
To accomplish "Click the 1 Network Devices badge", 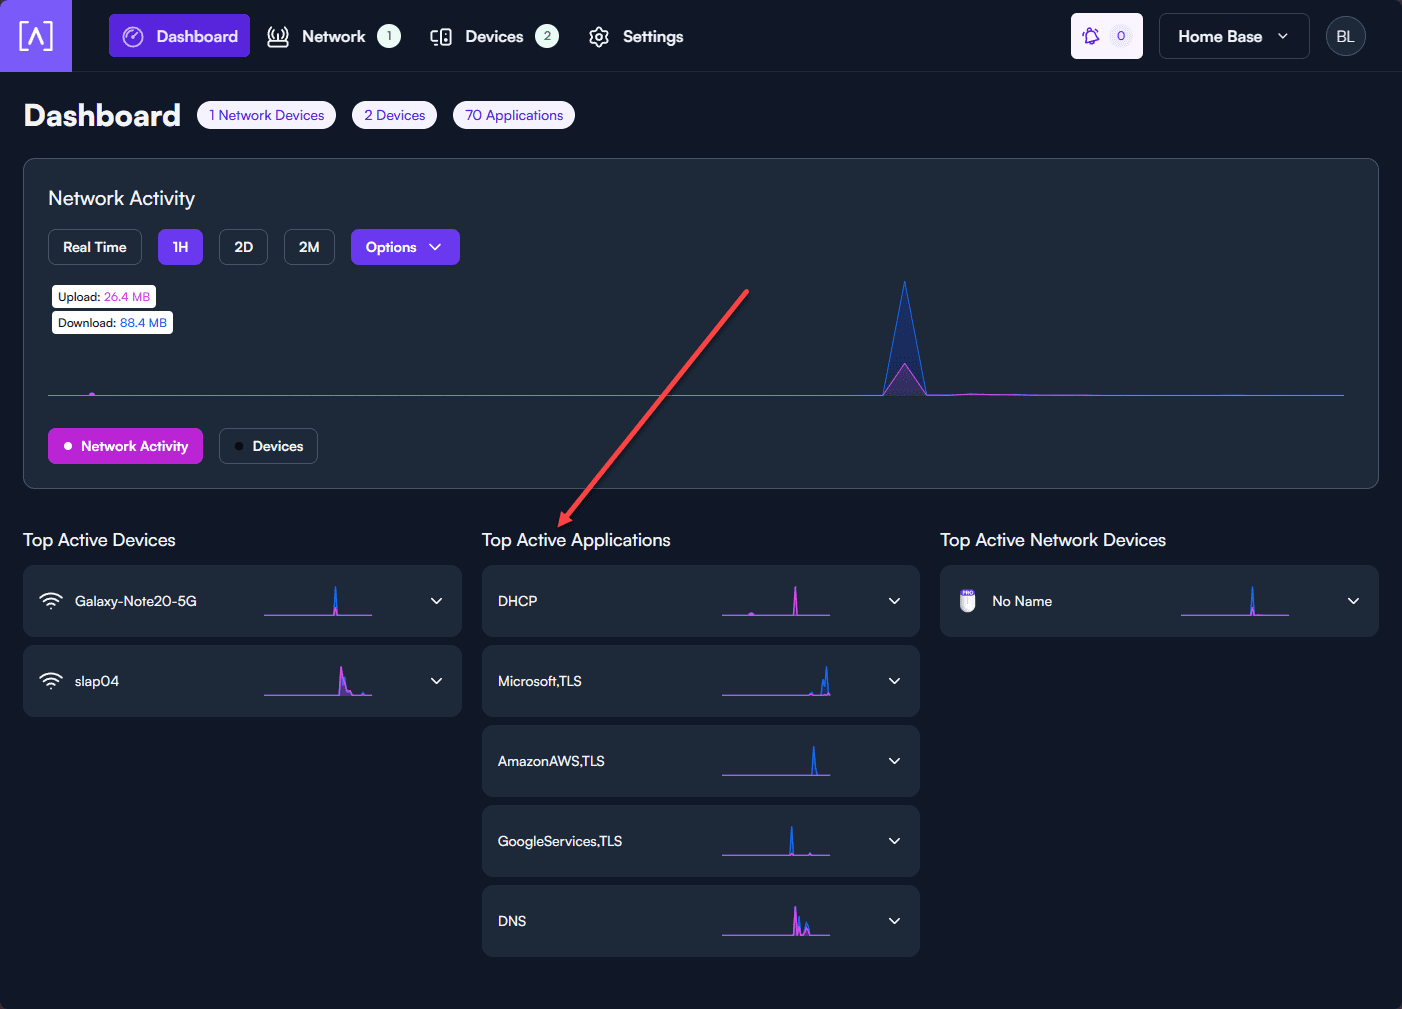I will 266,115.
